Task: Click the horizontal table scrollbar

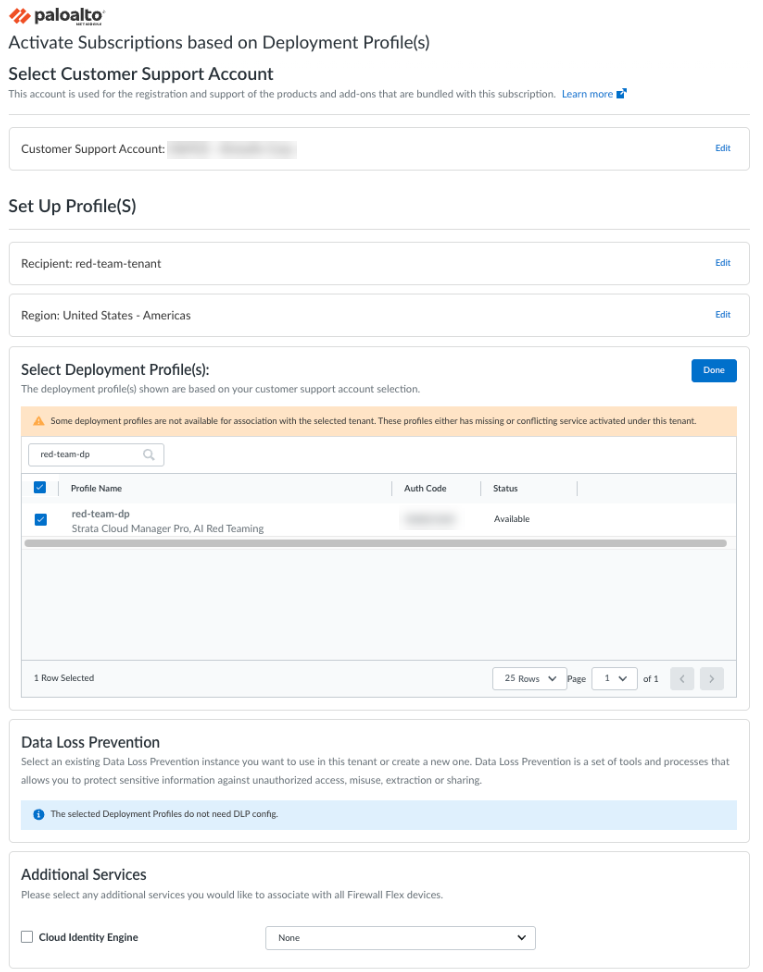Action: 375,543
